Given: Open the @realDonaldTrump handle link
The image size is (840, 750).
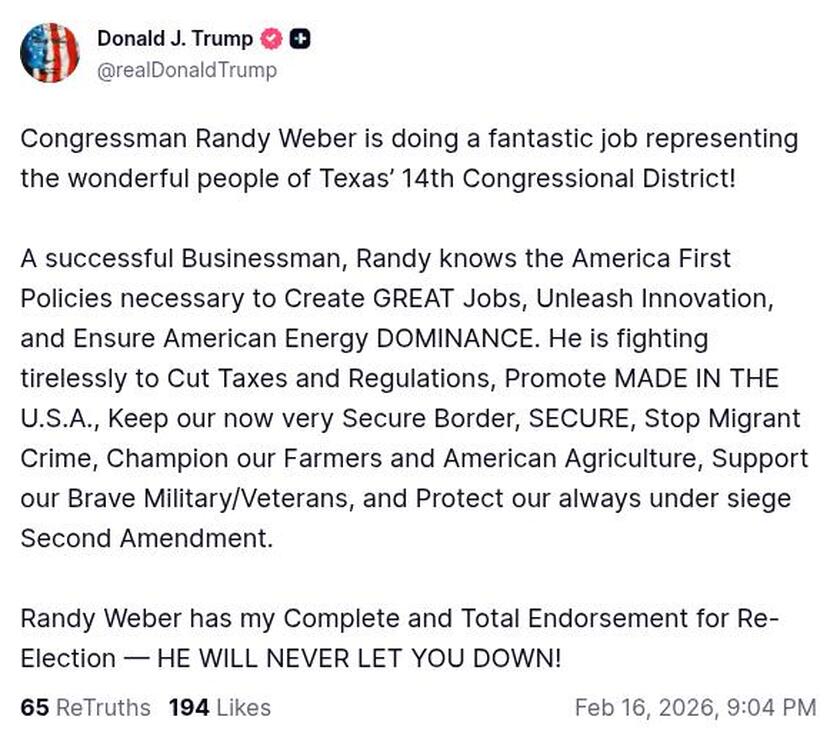Looking at the screenshot, I should 187,70.
